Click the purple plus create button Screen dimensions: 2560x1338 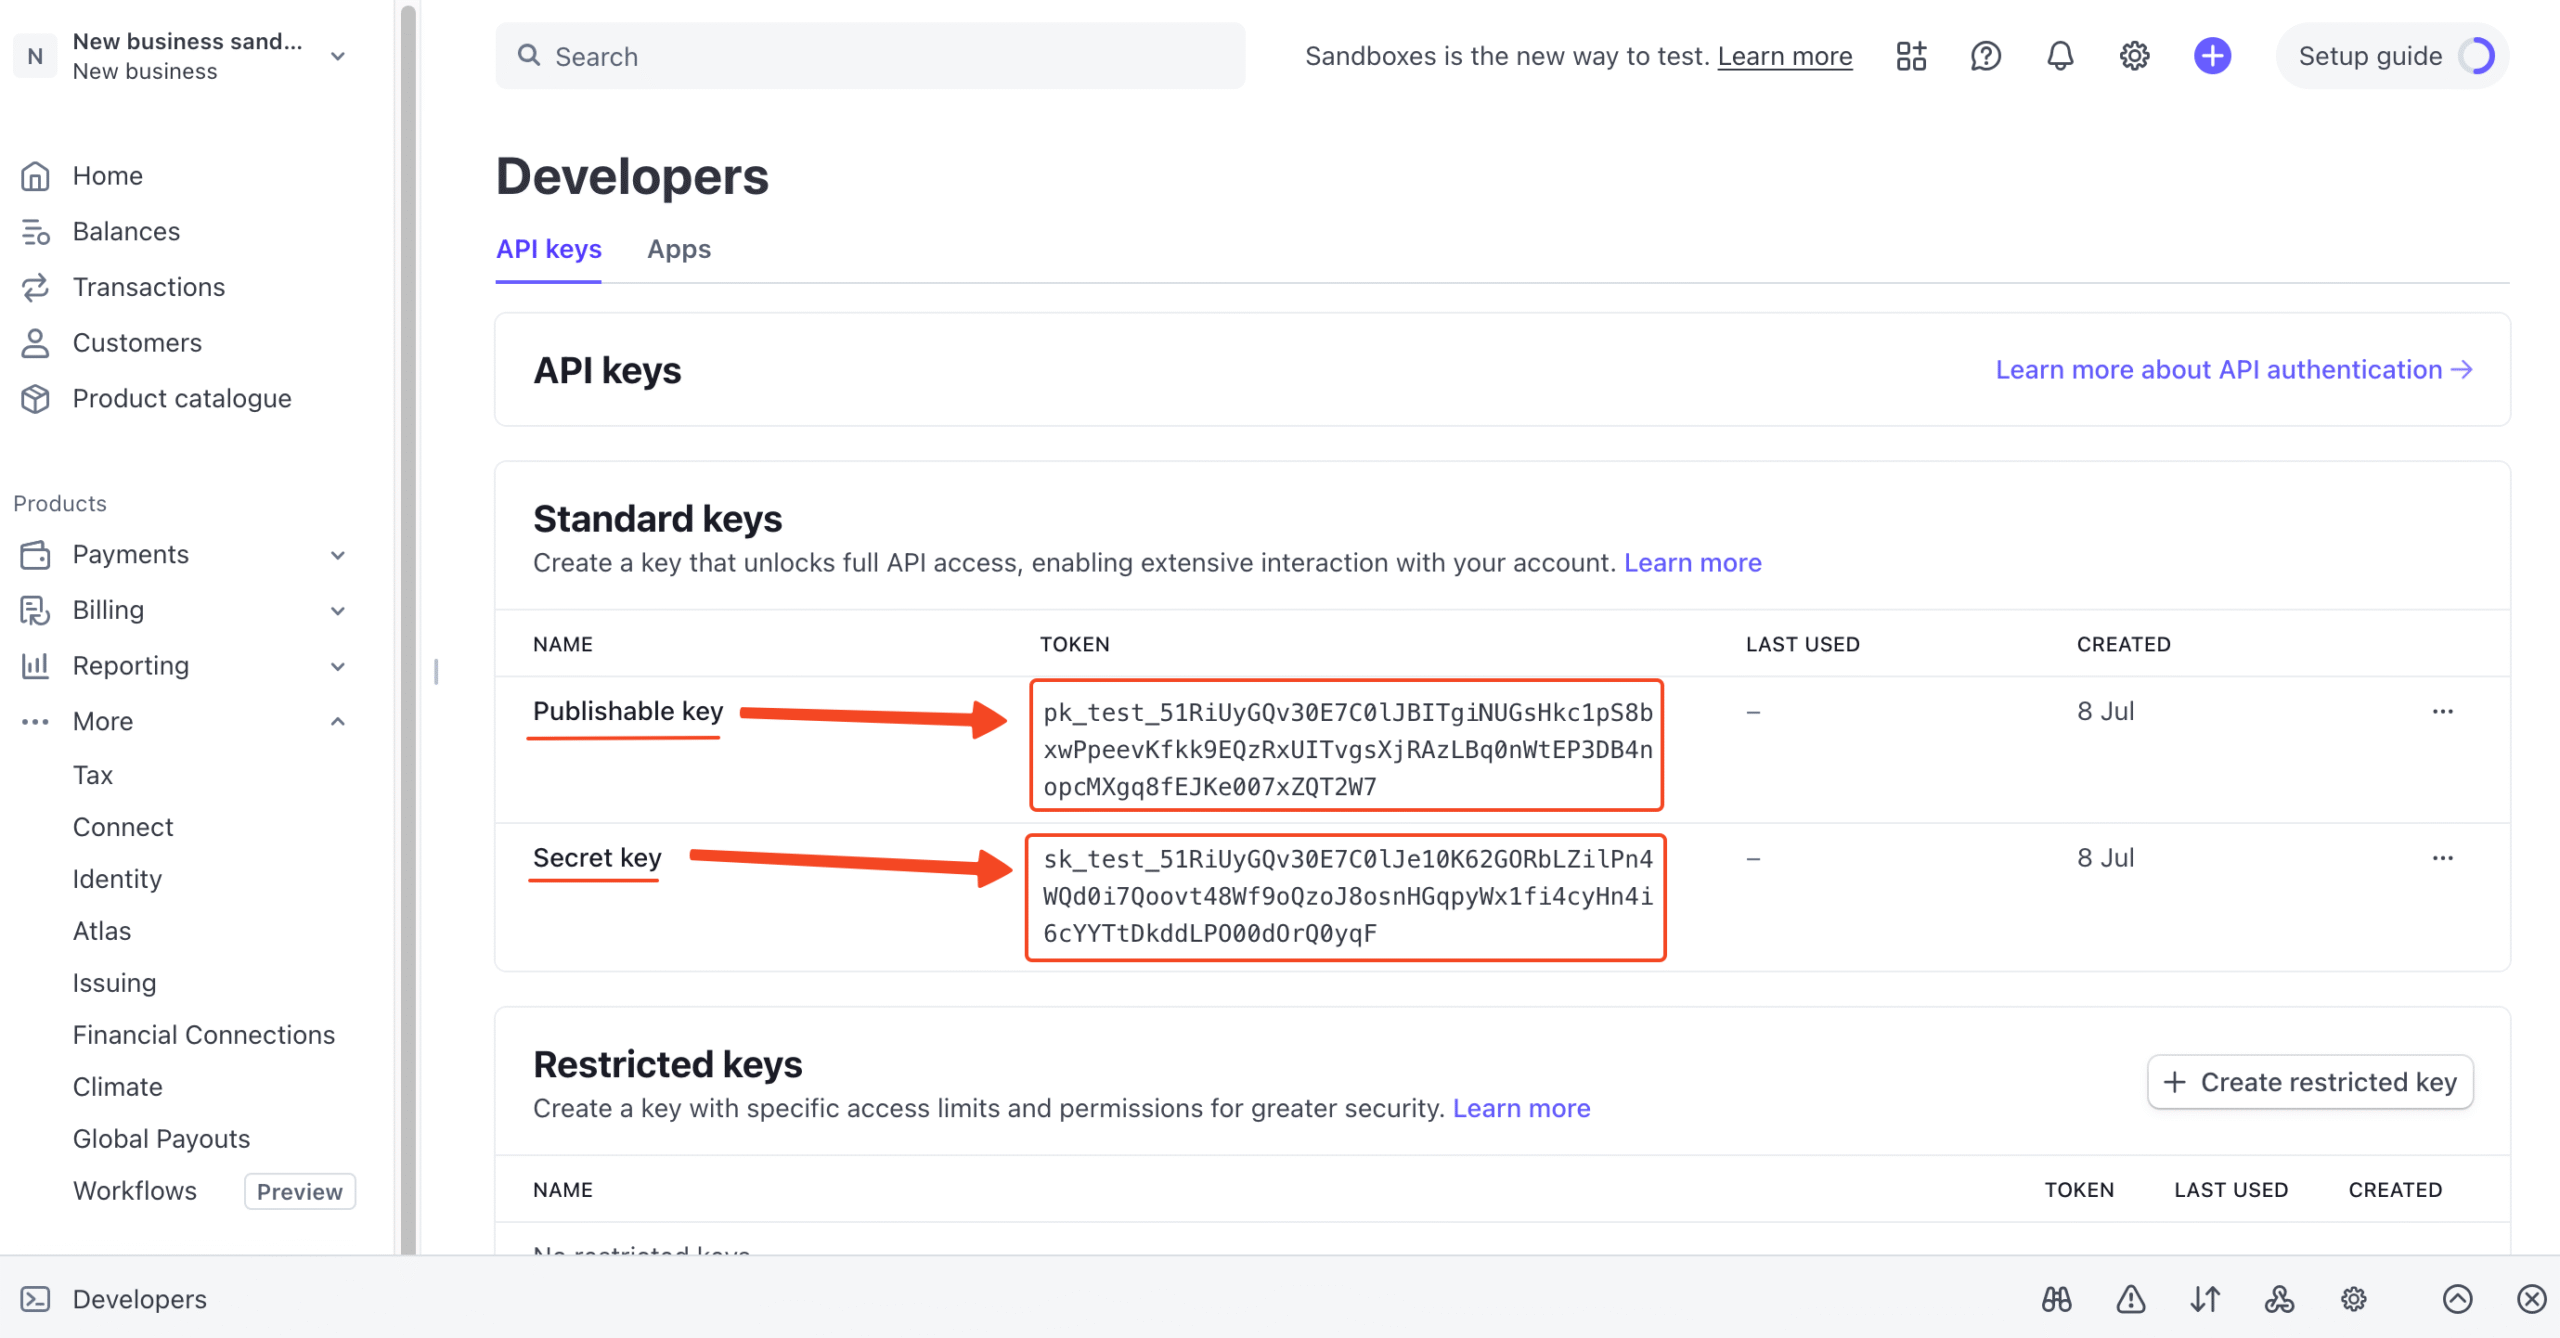click(2212, 56)
